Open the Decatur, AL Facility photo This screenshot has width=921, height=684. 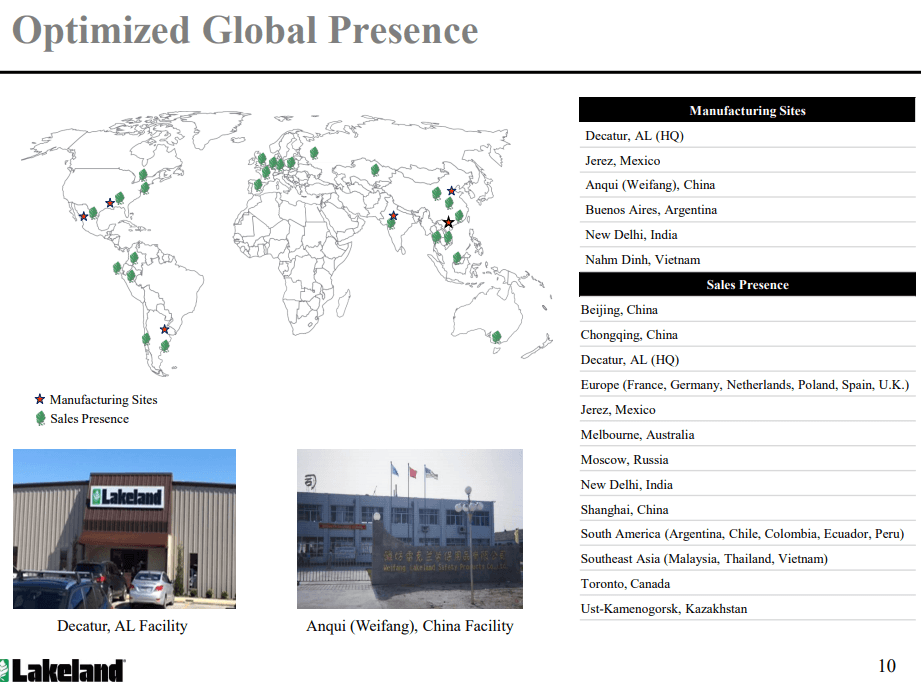tap(125, 528)
